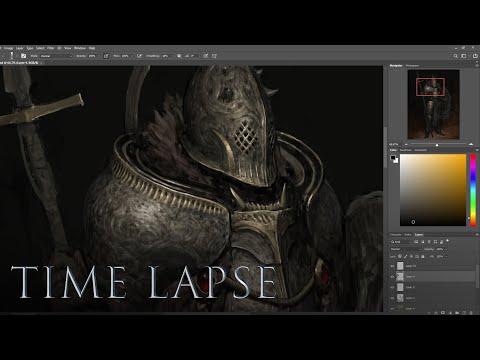Open the Layer menu
480x360 pixels.
20,48
